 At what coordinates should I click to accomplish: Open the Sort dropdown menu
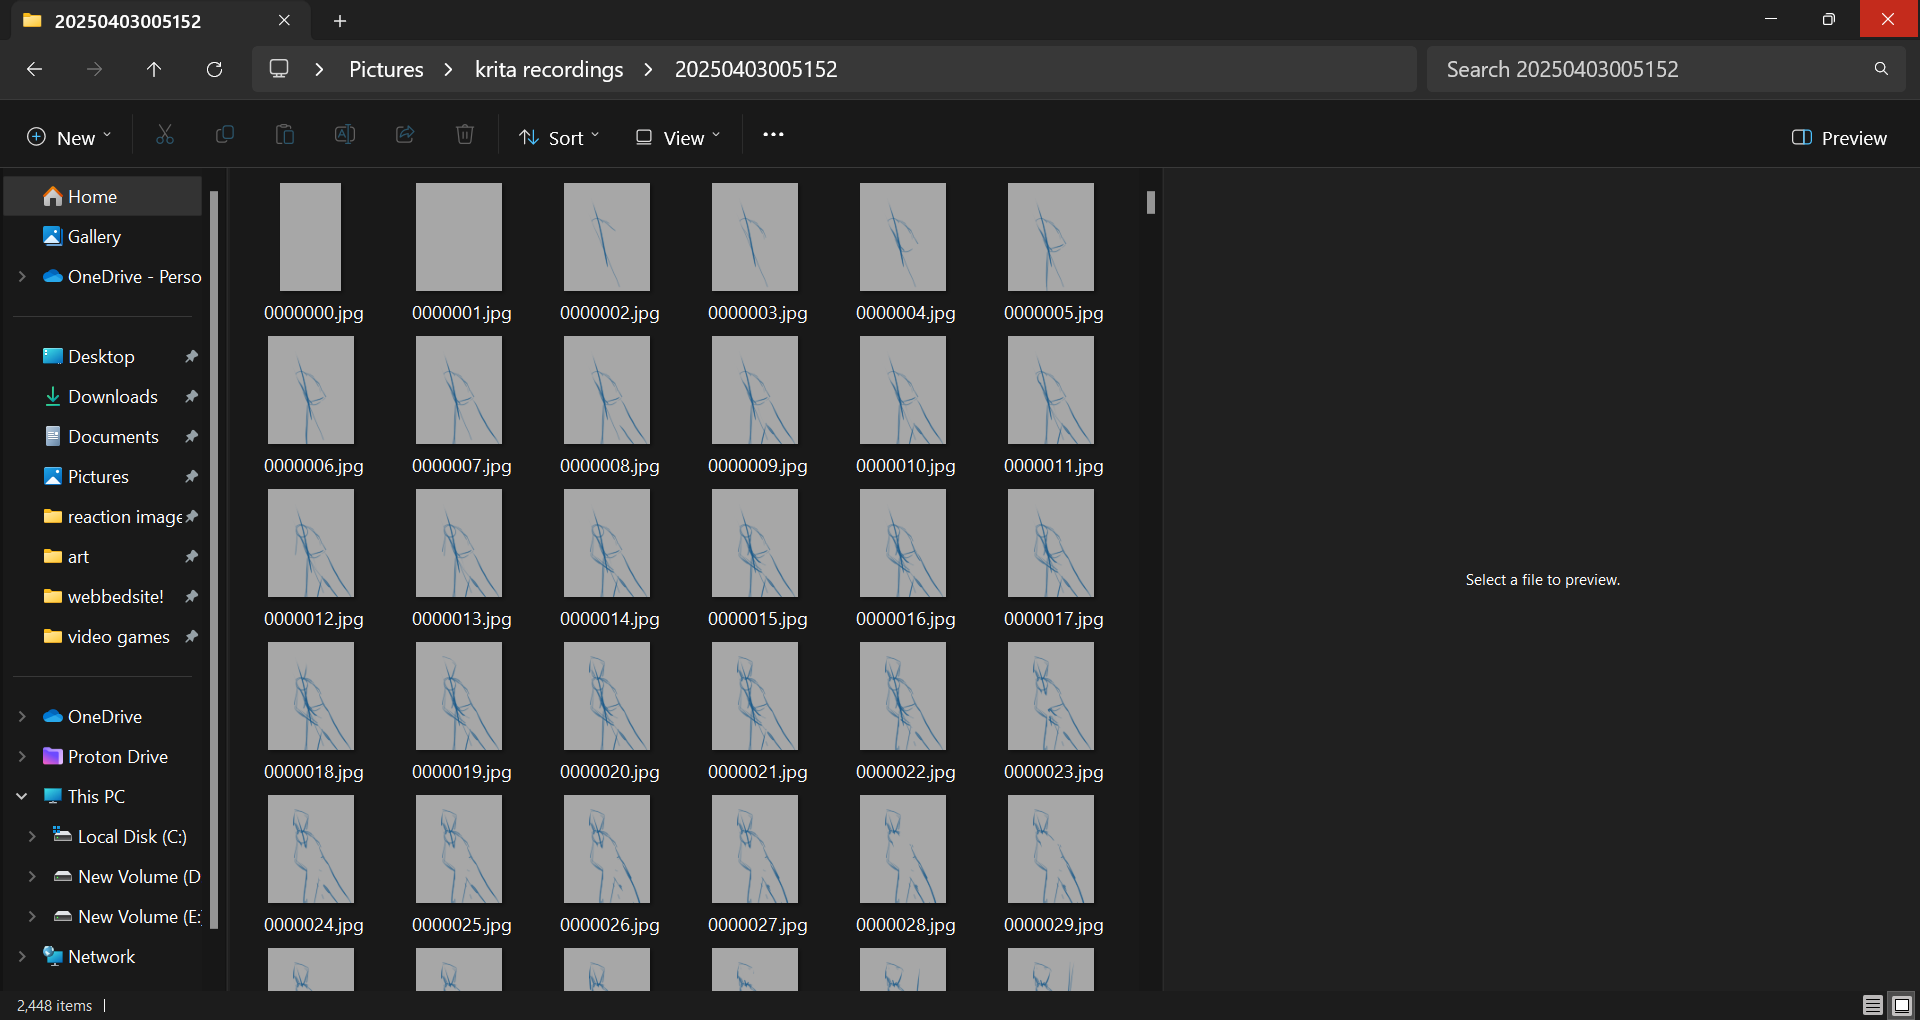559,138
